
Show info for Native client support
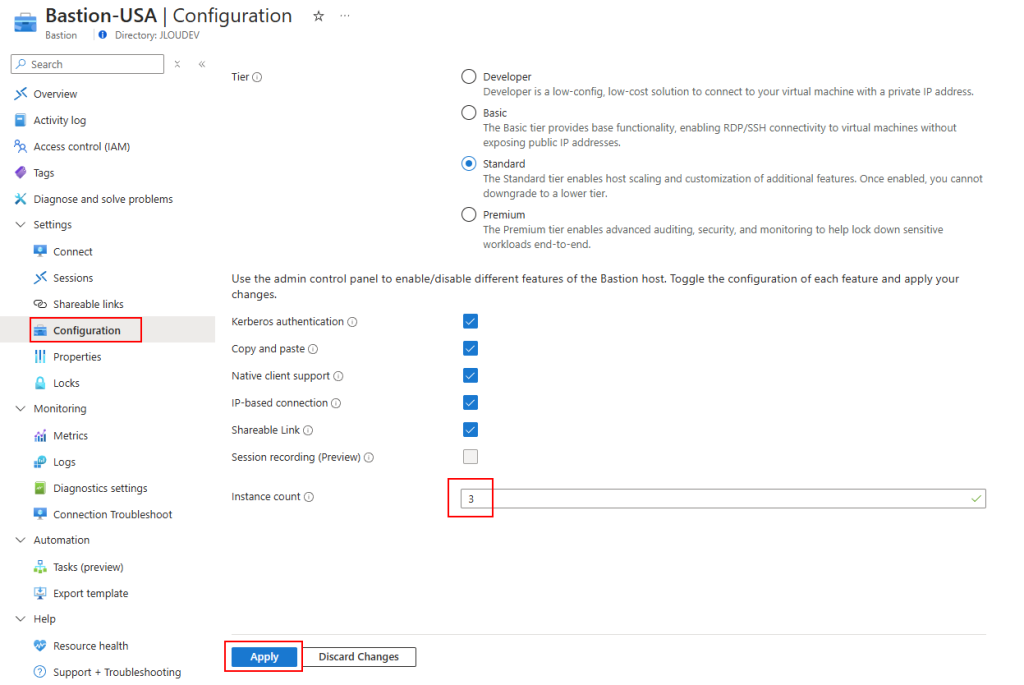coord(338,376)
